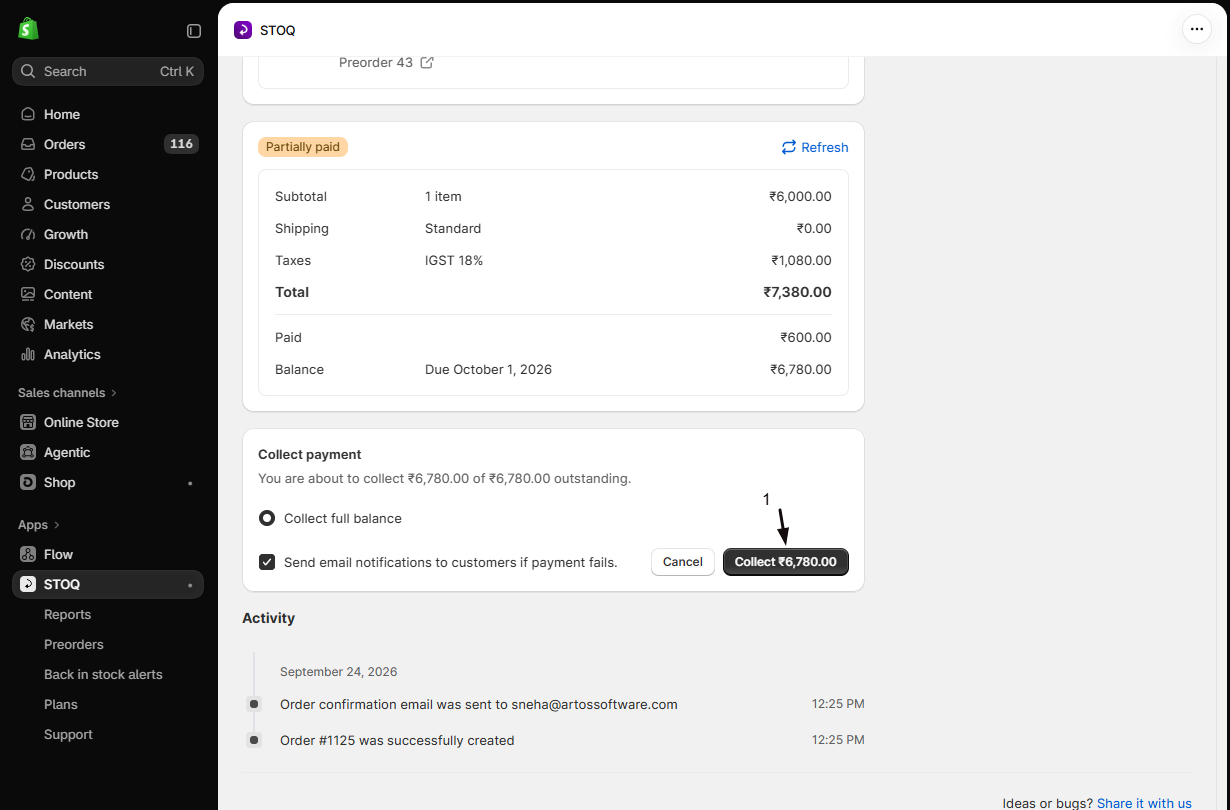Click the Agentic channel icon
The image size is (1230, 810).
tap(28, 452)
